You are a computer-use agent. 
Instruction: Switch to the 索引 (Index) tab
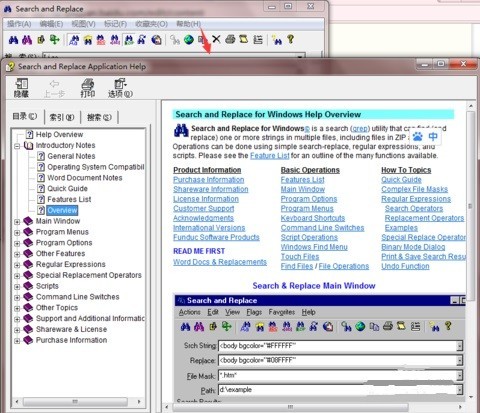(x=62, y=117)
